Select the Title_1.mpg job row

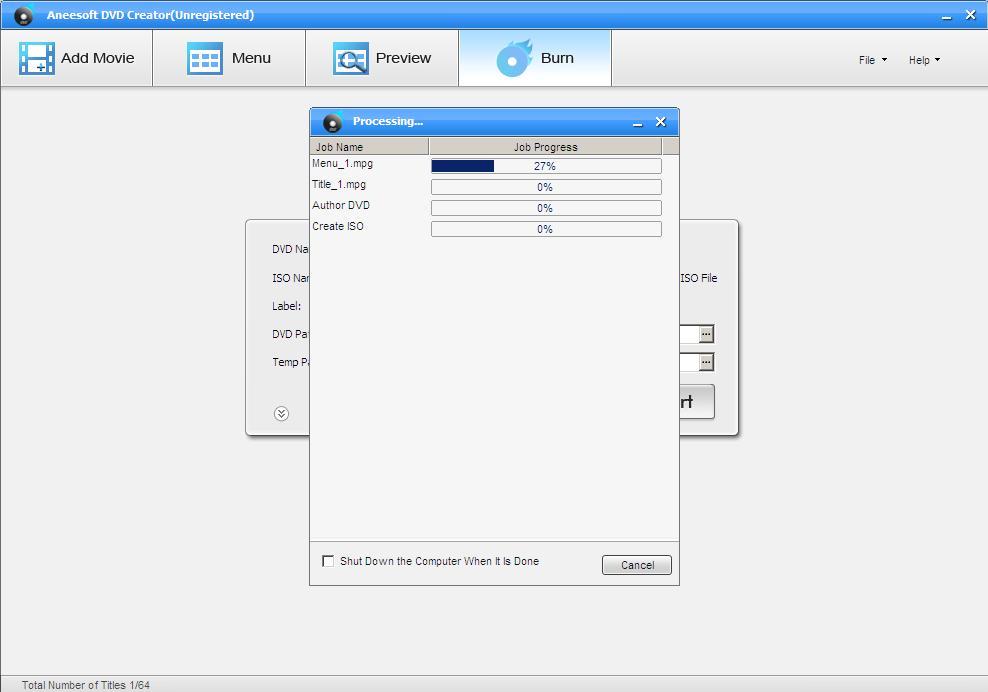[486, 186]
